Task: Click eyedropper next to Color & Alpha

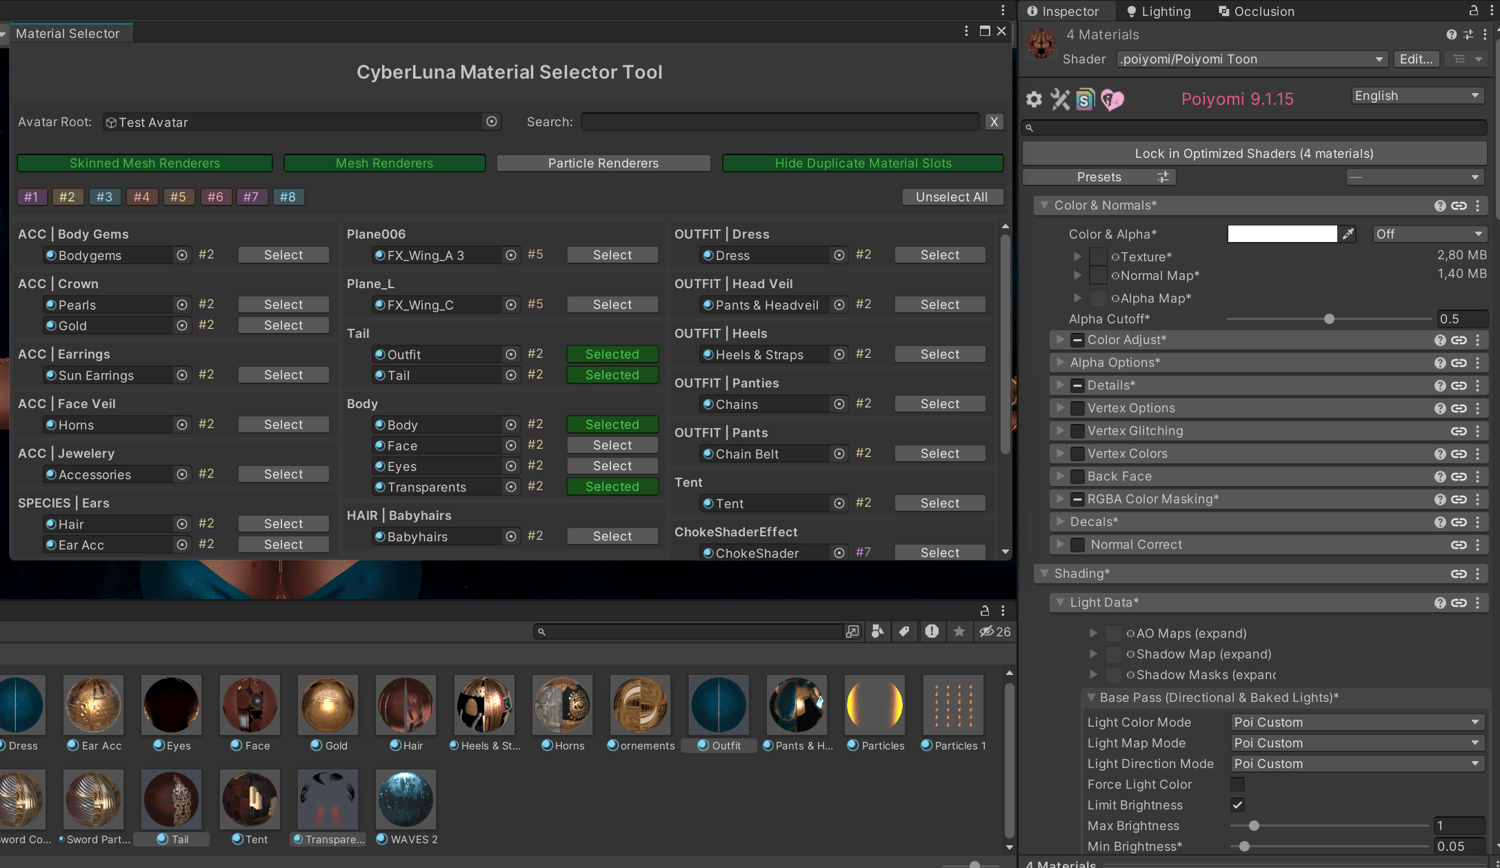Action: pos(1348,234)
